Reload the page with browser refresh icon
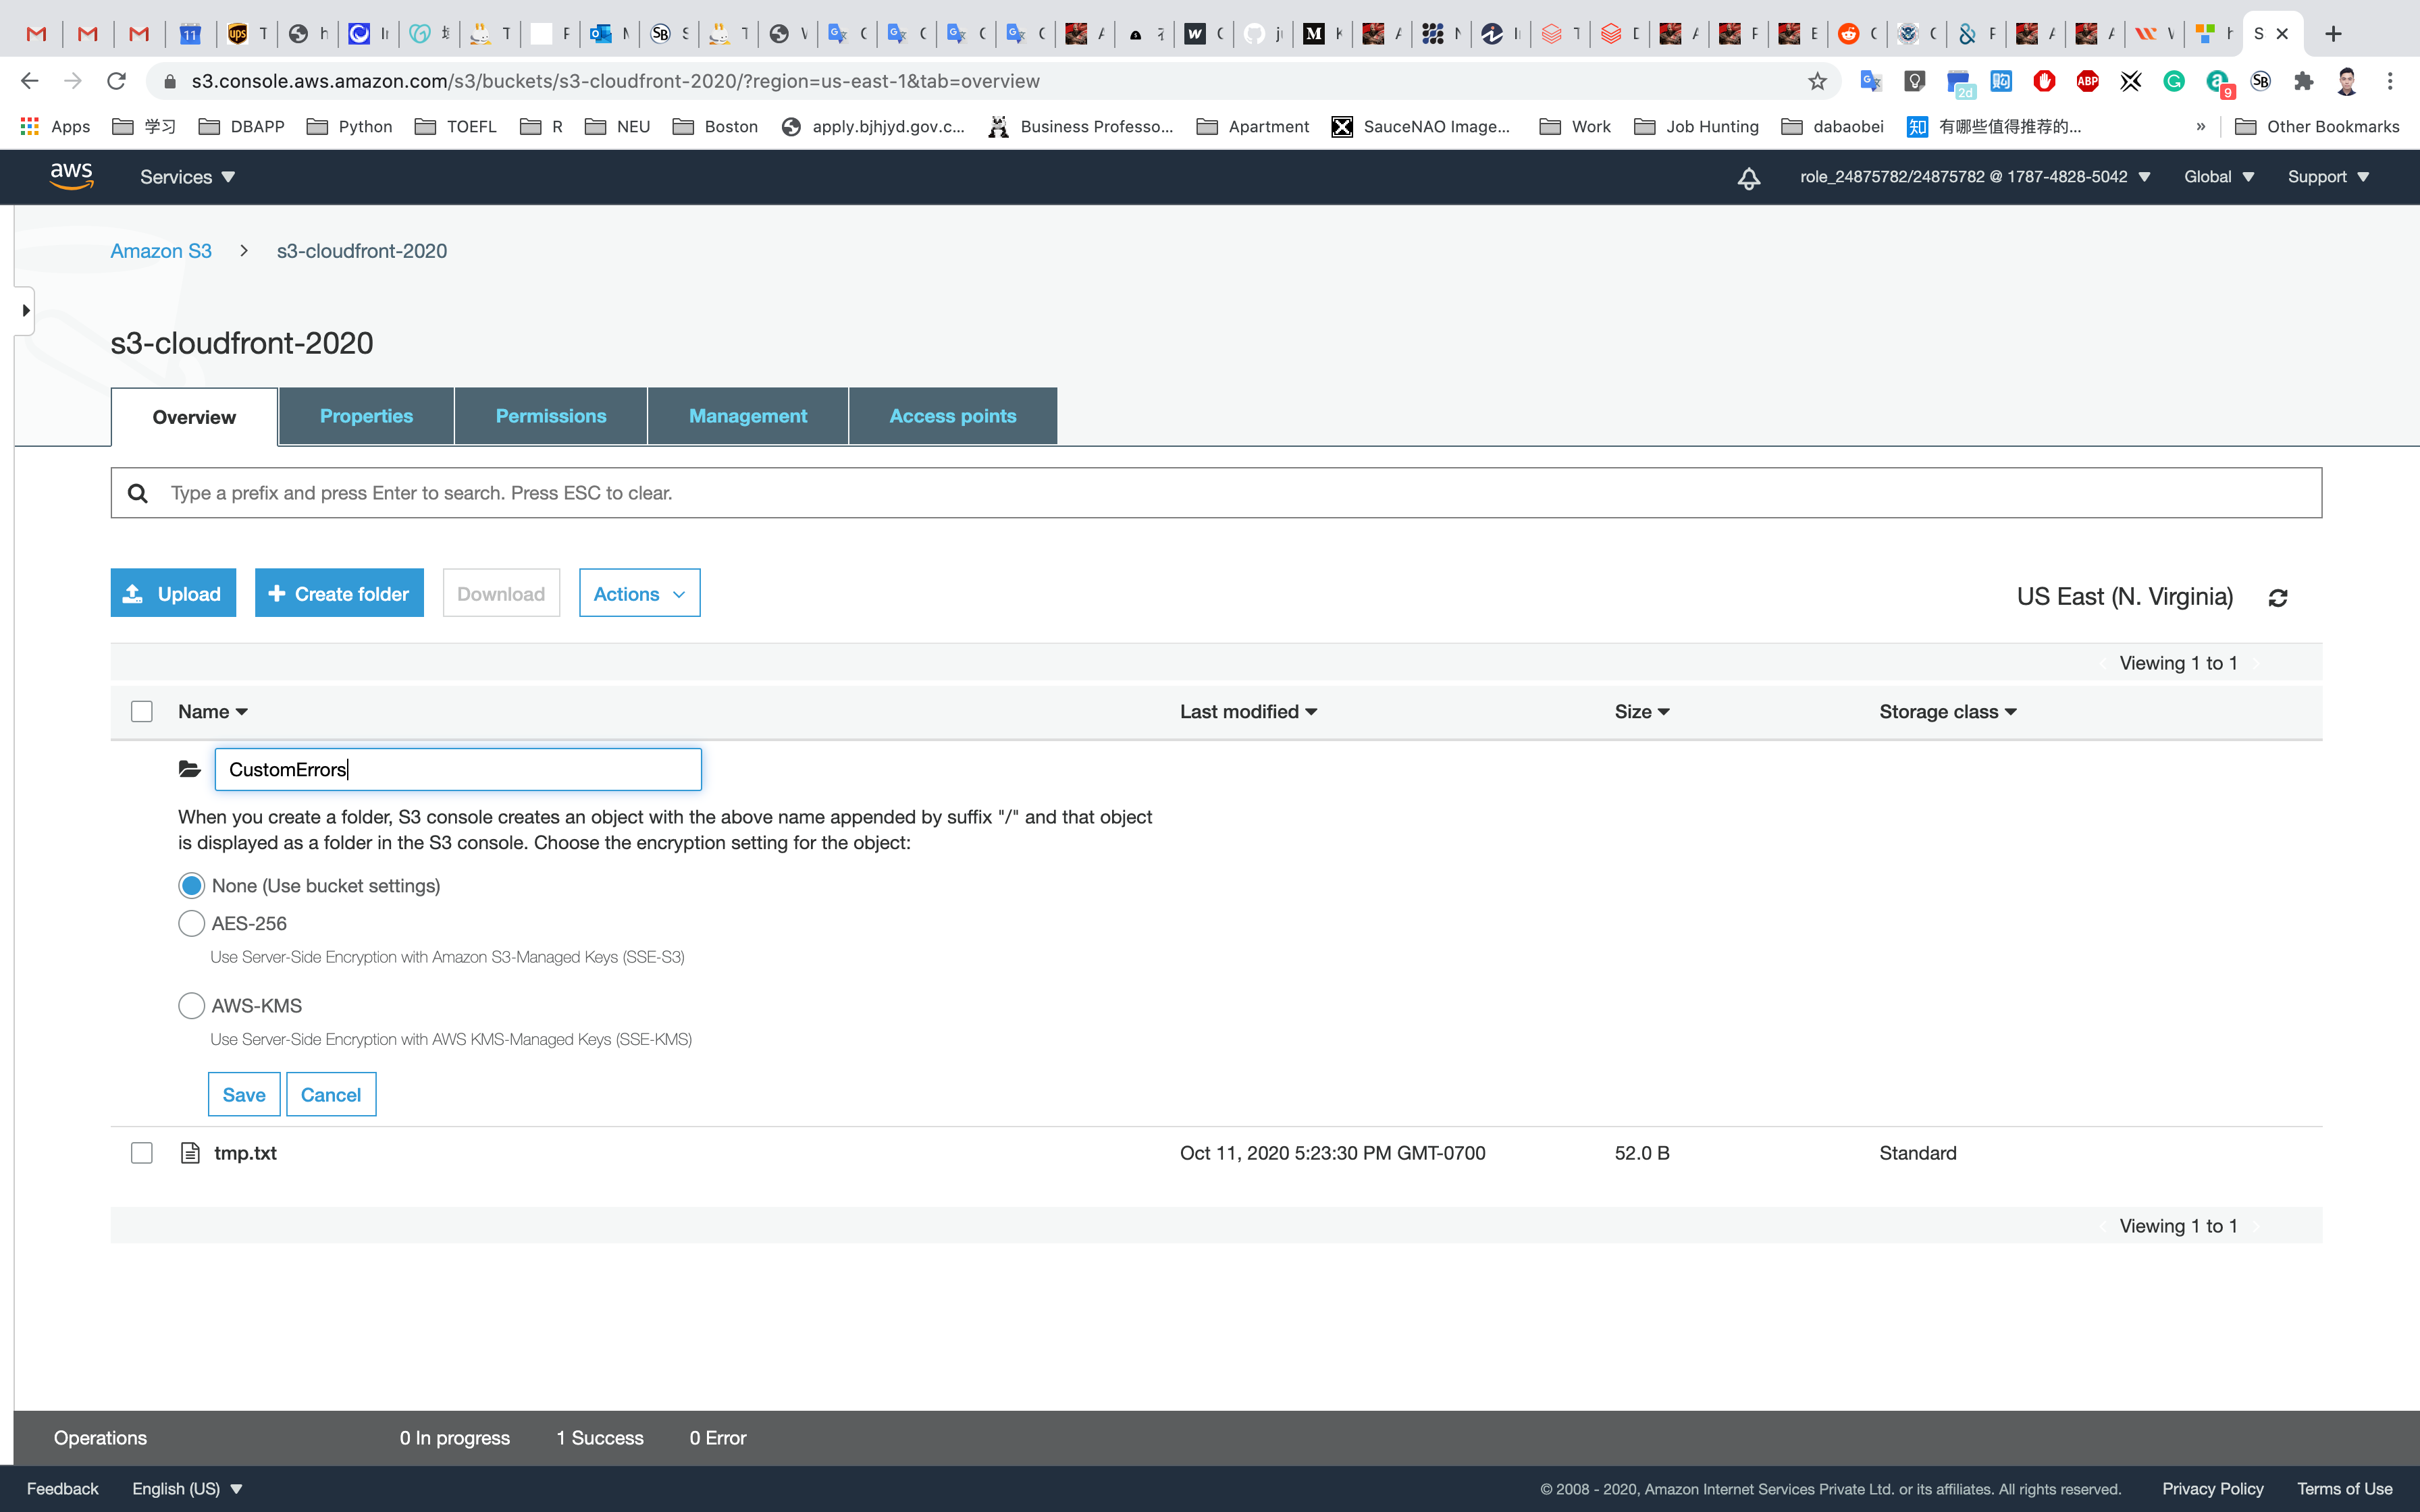 click(117, 81)
